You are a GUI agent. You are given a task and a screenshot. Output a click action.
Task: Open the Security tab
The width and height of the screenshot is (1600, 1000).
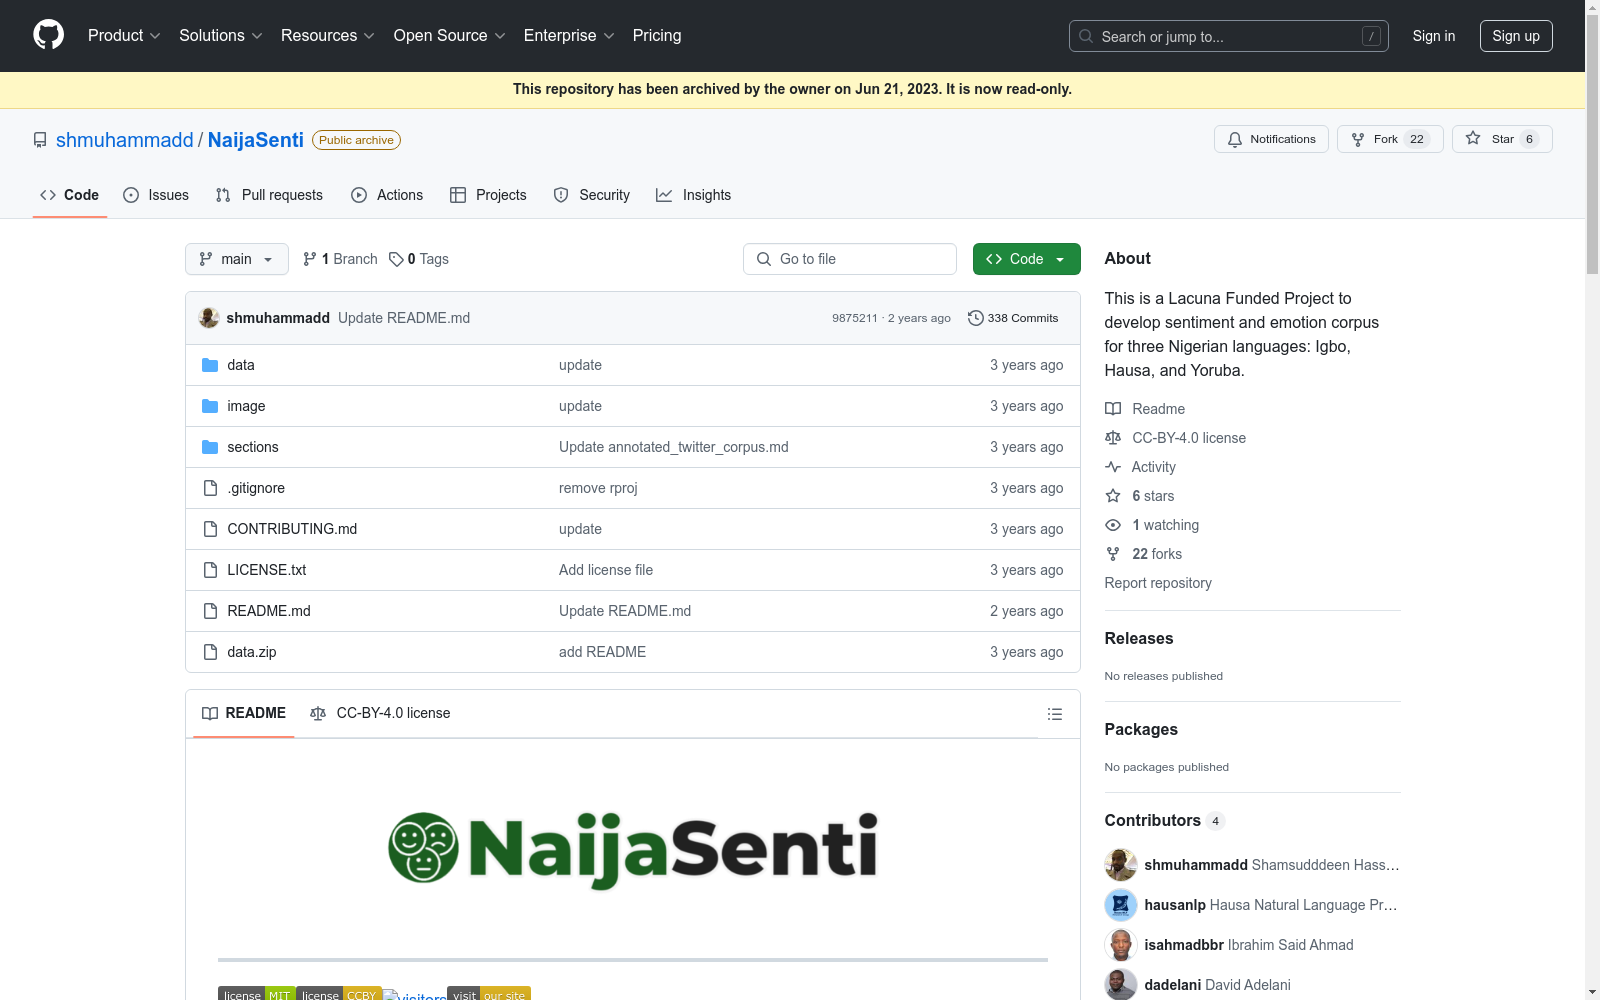(592, 195)
